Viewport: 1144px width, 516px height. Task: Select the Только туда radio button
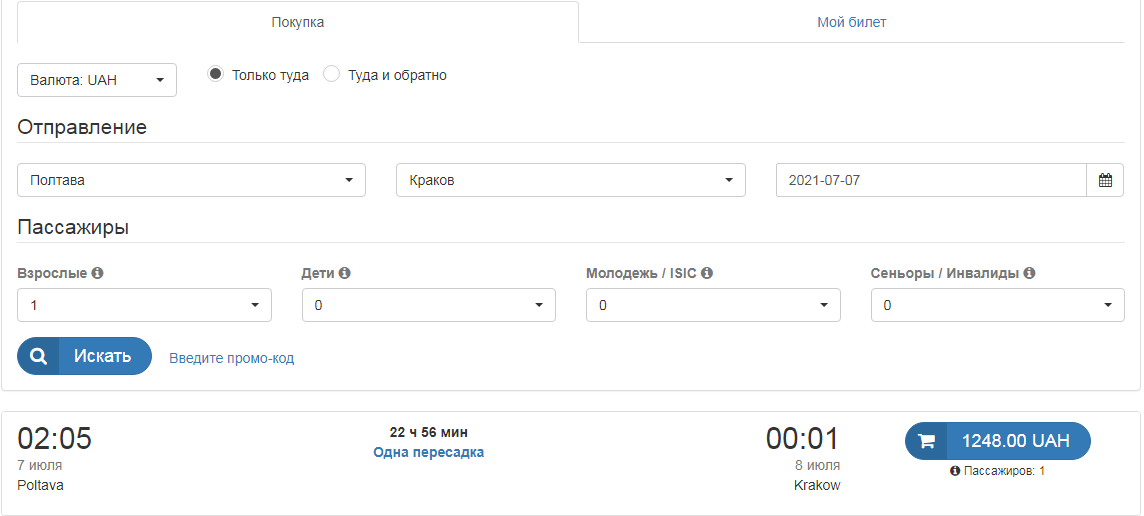pyautogui.click(x=215, y=74)
